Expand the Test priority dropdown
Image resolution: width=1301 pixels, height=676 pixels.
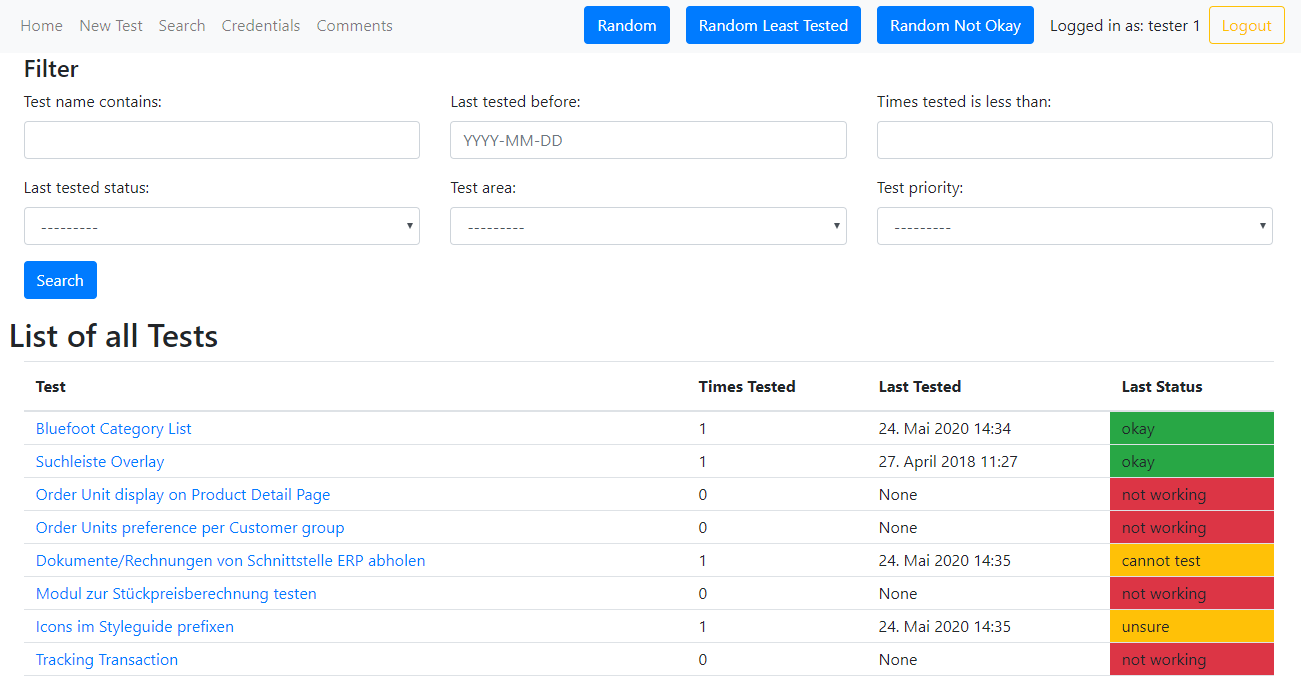tap(1074, 227)
